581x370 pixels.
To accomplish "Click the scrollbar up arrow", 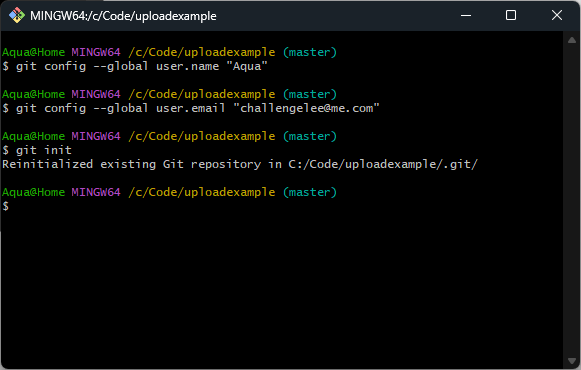I will point(572,40).
